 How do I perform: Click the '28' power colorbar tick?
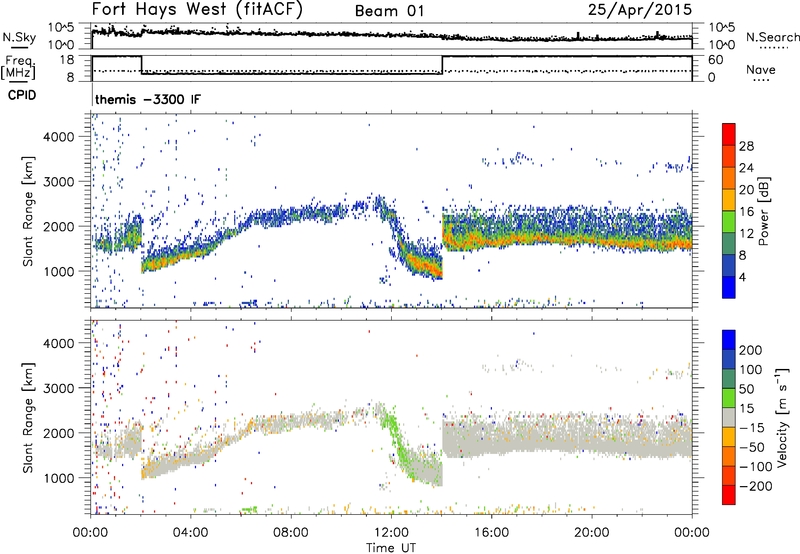(x=746, y=146)
